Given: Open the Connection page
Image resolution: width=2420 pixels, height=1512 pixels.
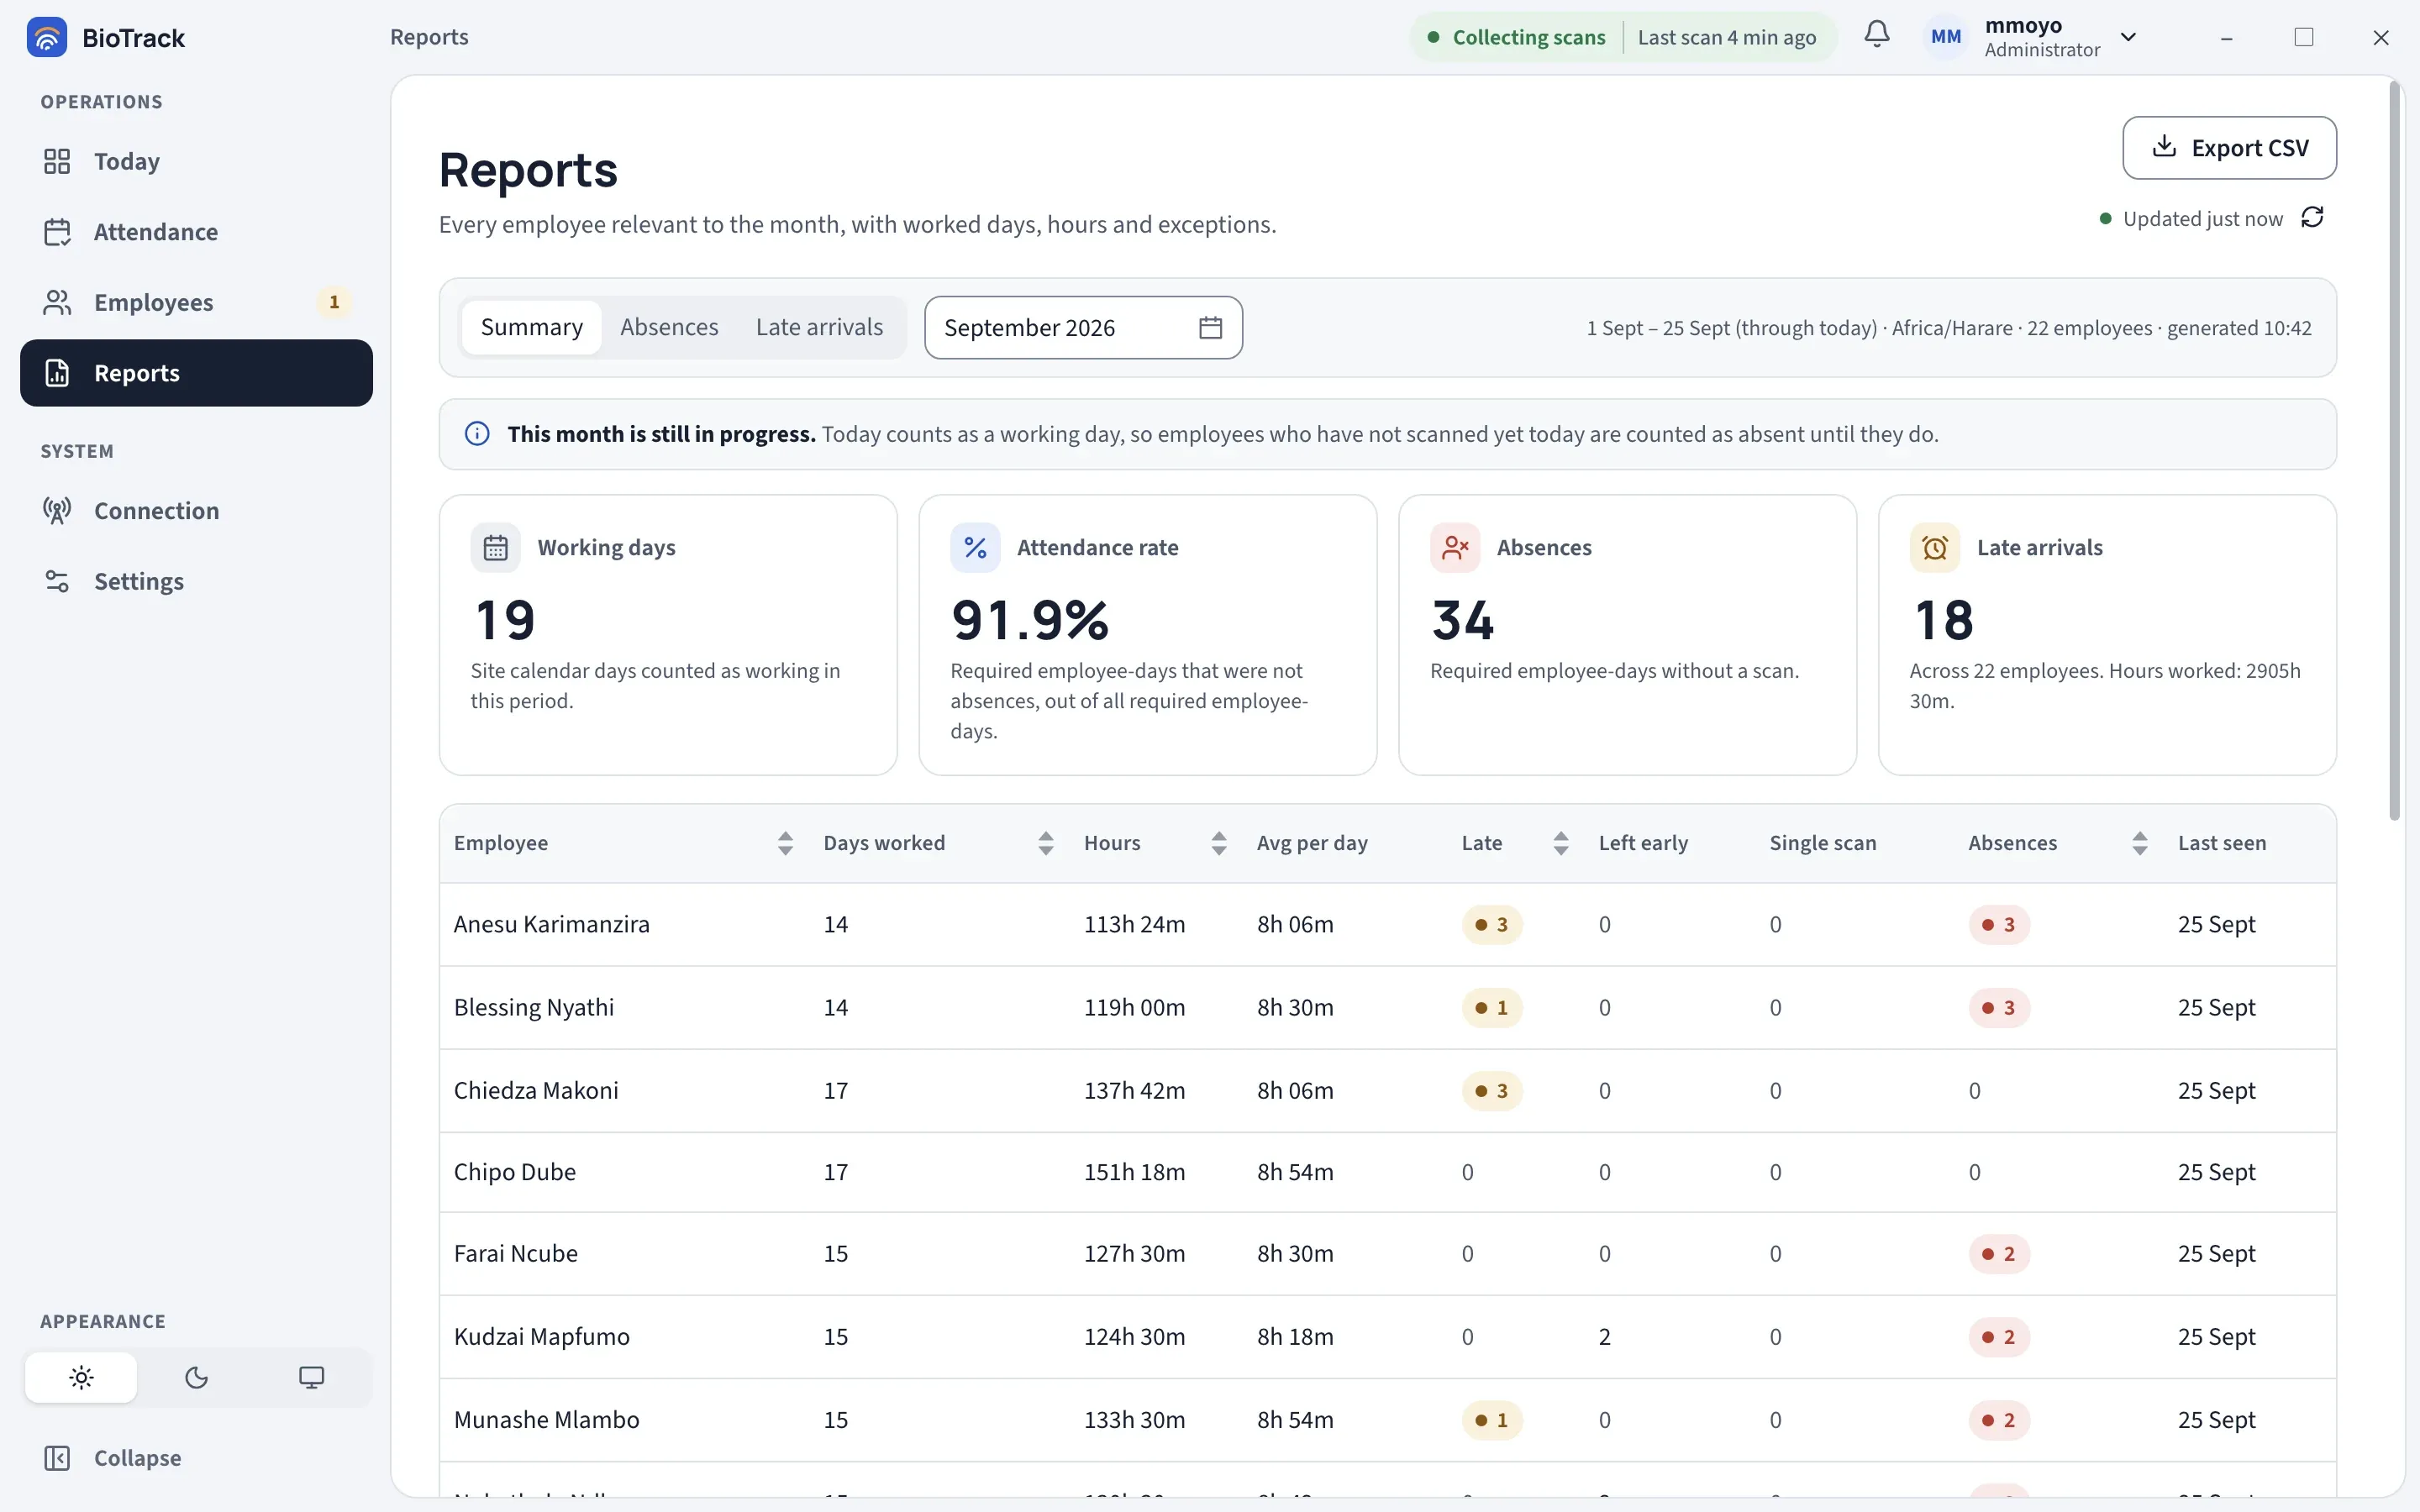Looking at the screenshot, I should point(196,511).
